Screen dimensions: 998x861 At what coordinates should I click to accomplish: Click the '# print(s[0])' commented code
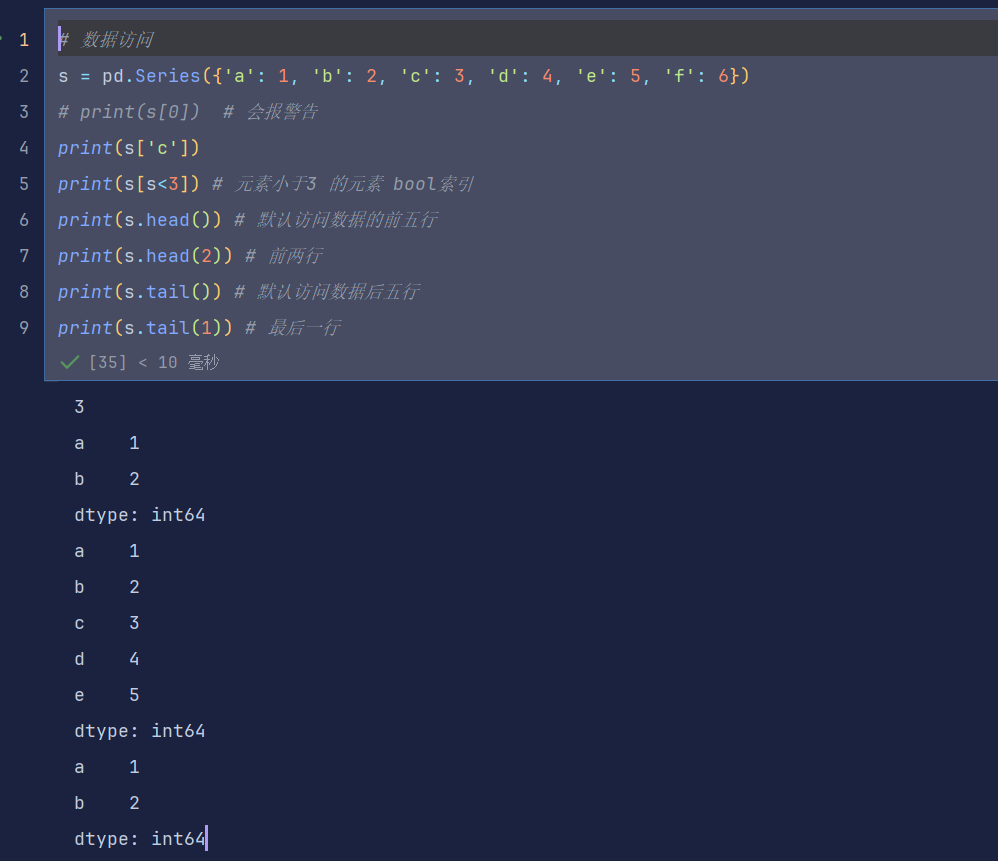[129, 112]
